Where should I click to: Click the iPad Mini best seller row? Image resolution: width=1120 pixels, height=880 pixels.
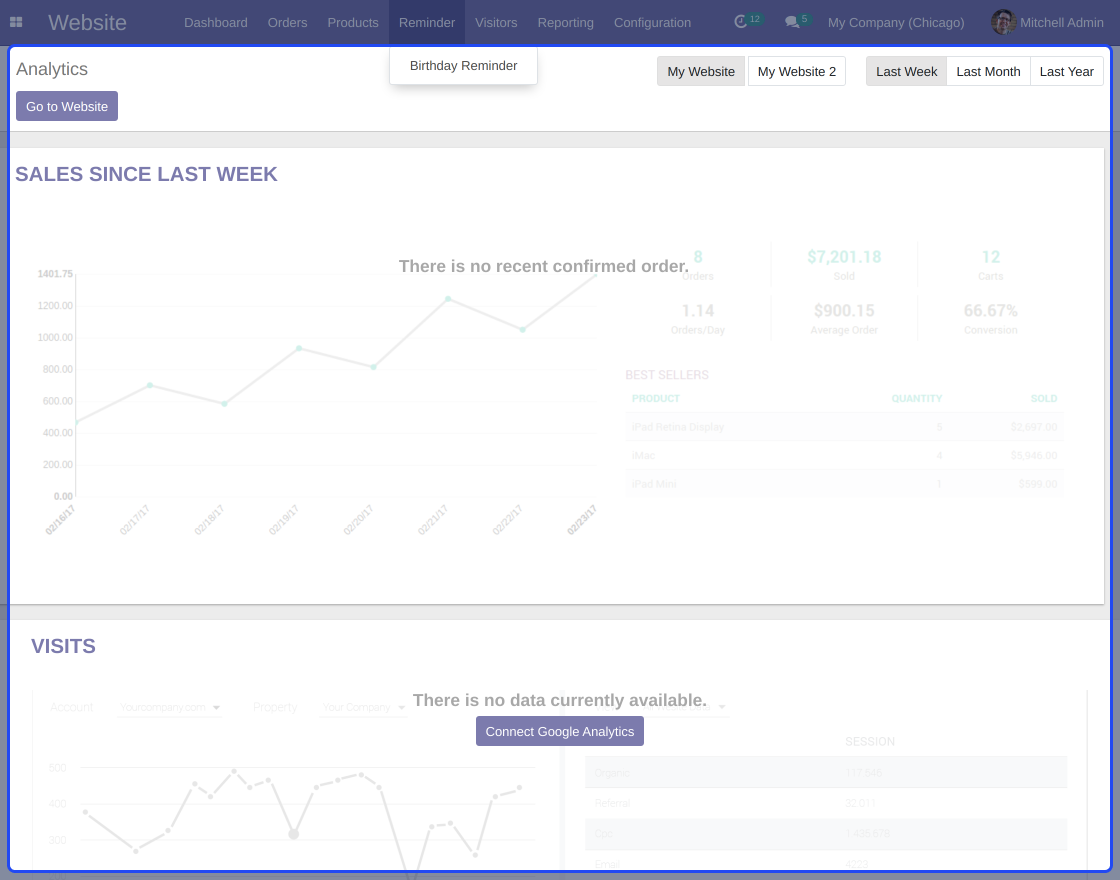click(x=844, y=484)
